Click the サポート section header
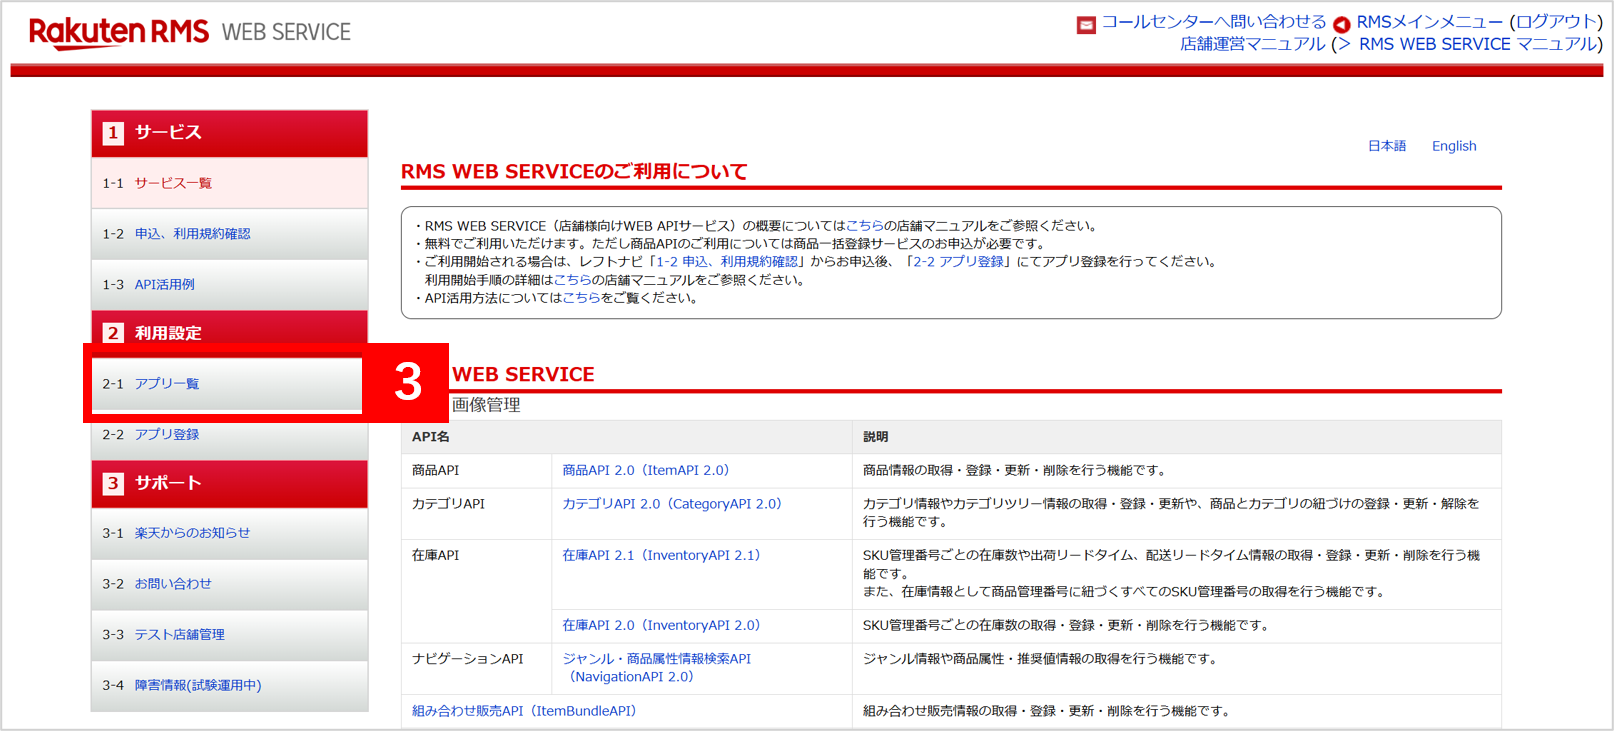This screenshot has width=1614, height=731. point(229,483)
